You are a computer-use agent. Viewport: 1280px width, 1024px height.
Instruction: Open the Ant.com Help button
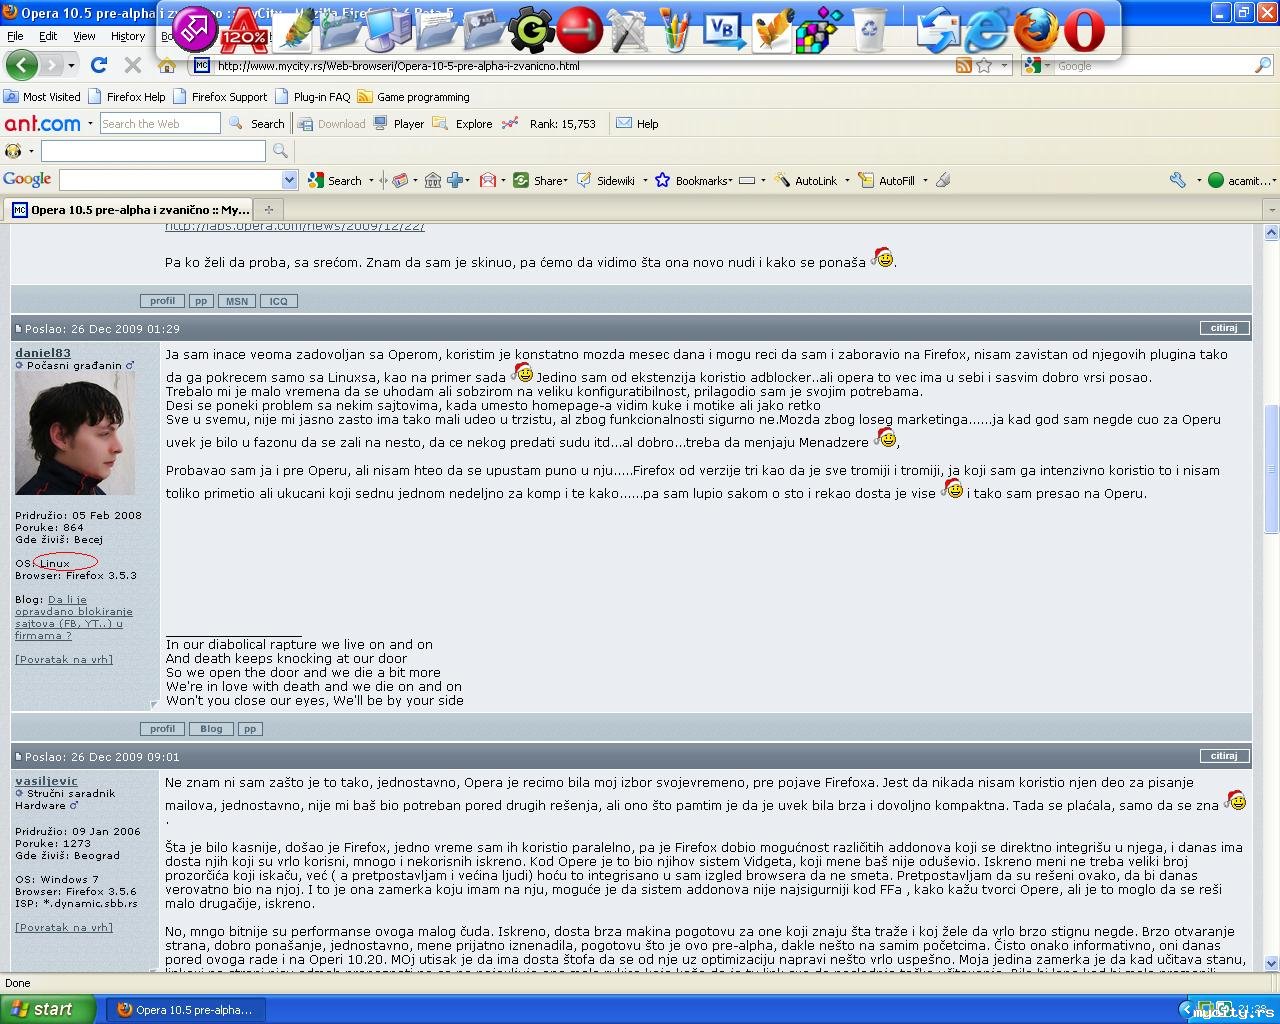[x=637, y=124]
